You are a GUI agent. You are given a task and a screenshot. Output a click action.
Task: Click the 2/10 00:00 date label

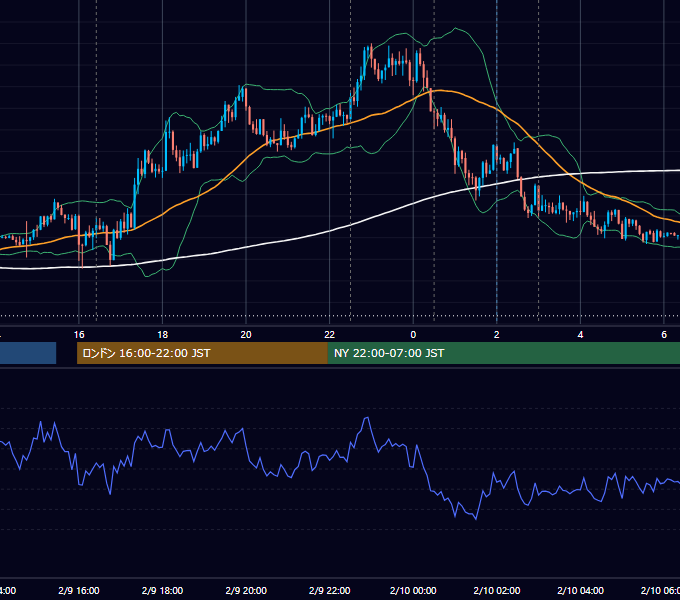click(x=413, y=590)
